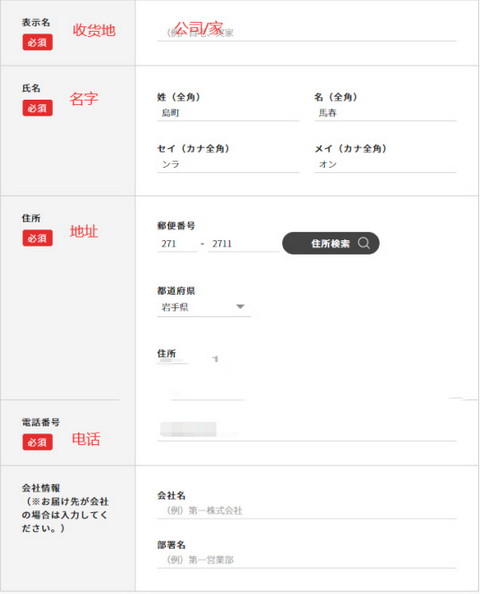Click the 表示名 display name input field

(306, 33)
